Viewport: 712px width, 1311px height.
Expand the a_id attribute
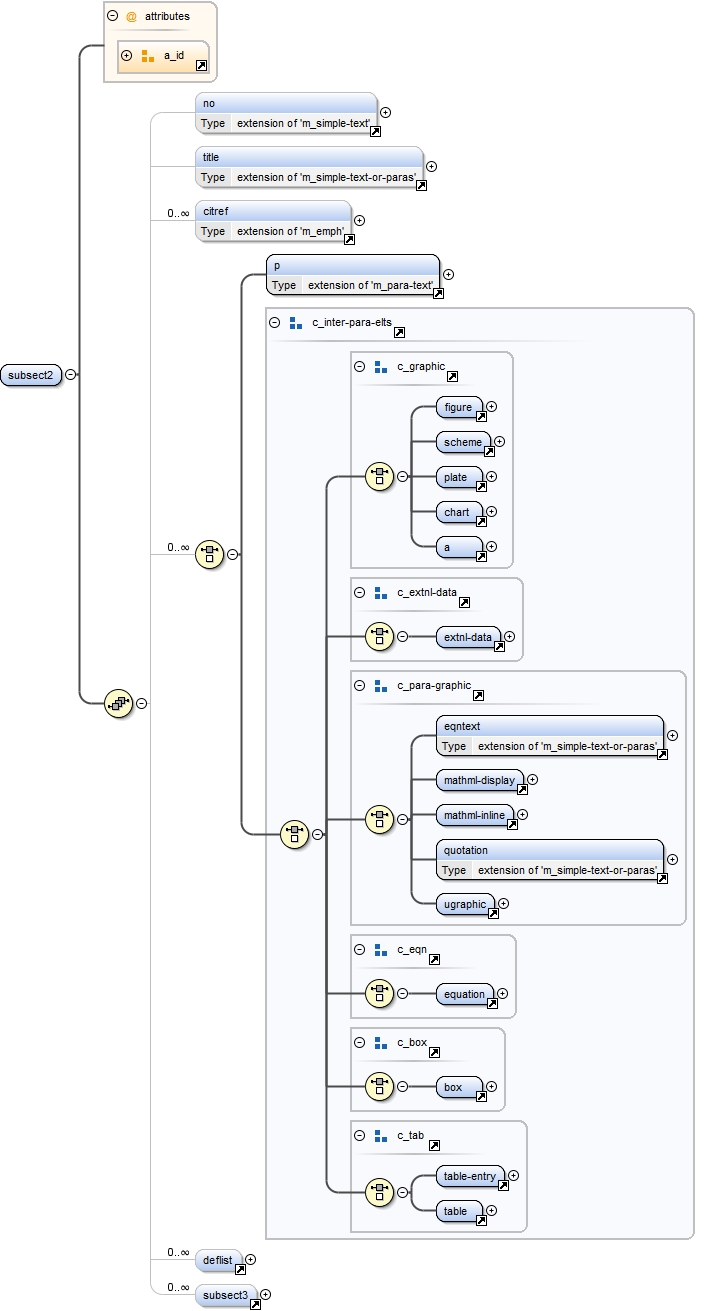126,56
